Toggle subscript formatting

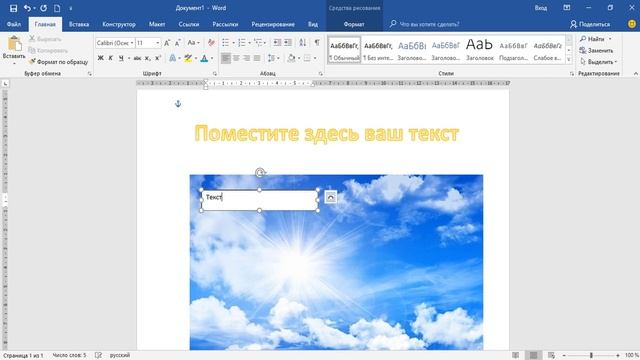[x=148, y=58]
